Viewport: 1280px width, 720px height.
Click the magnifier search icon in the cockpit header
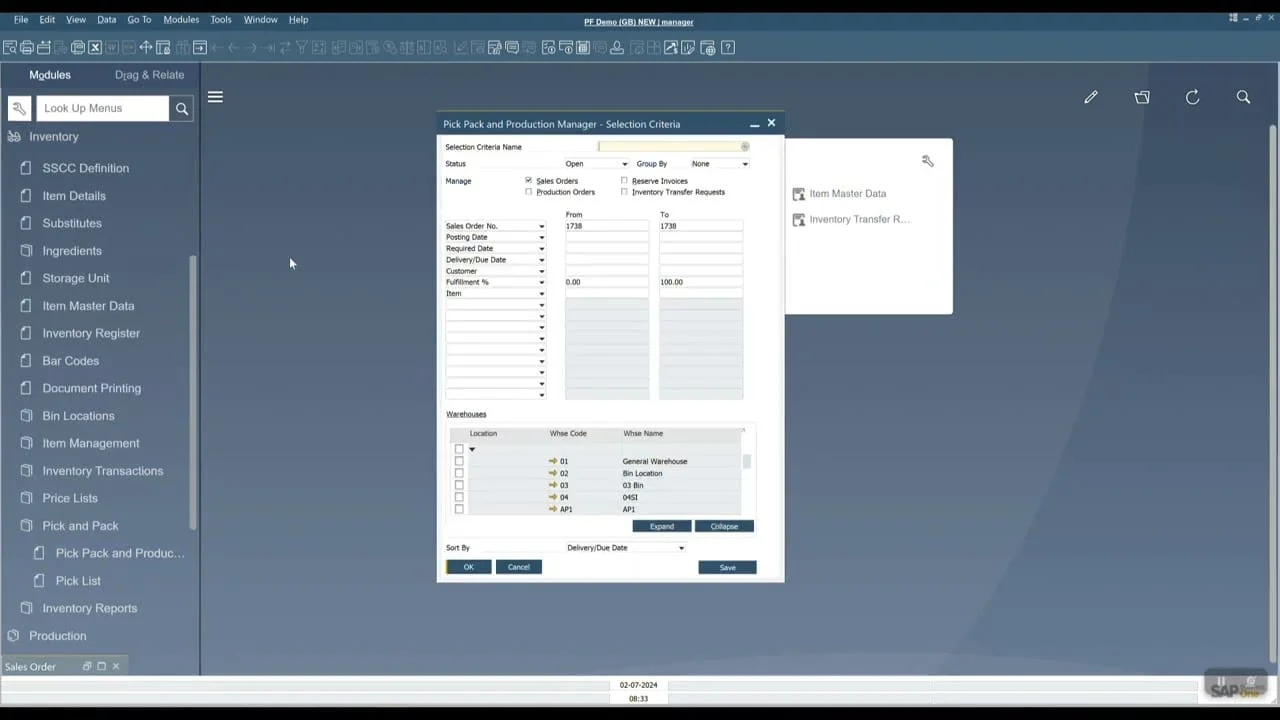pyautogui.click(x=1243, y=97)
